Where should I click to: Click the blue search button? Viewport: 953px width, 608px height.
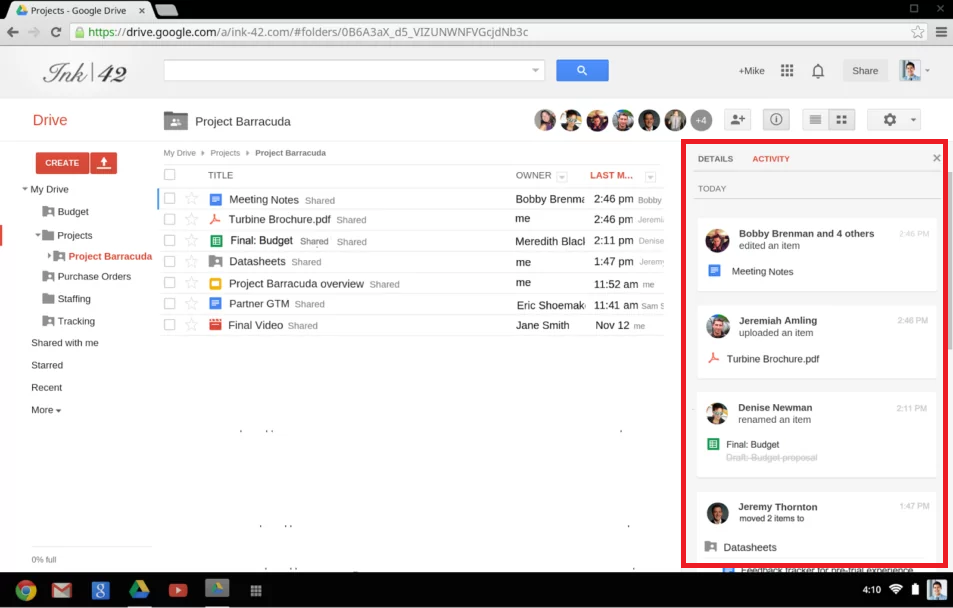tap(582, 71)
